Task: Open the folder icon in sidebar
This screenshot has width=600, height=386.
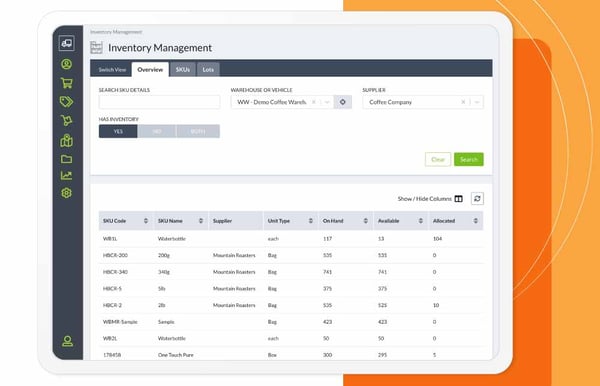Action: [67, 159]
